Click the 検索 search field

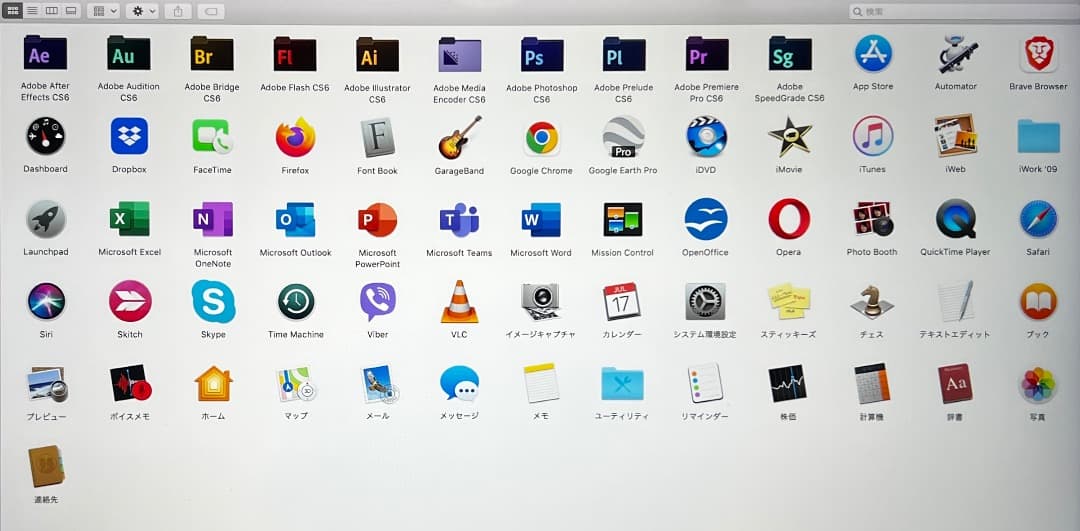(x=962, y=12)
